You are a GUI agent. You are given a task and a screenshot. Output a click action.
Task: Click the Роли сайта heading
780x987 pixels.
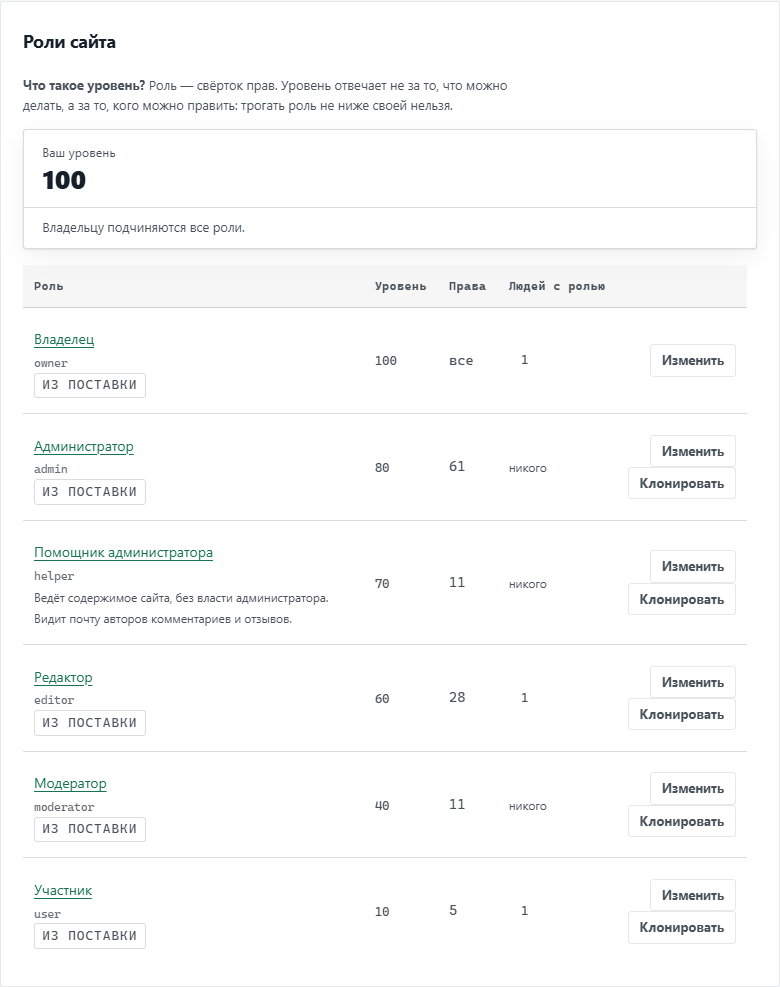click(69, 42)
